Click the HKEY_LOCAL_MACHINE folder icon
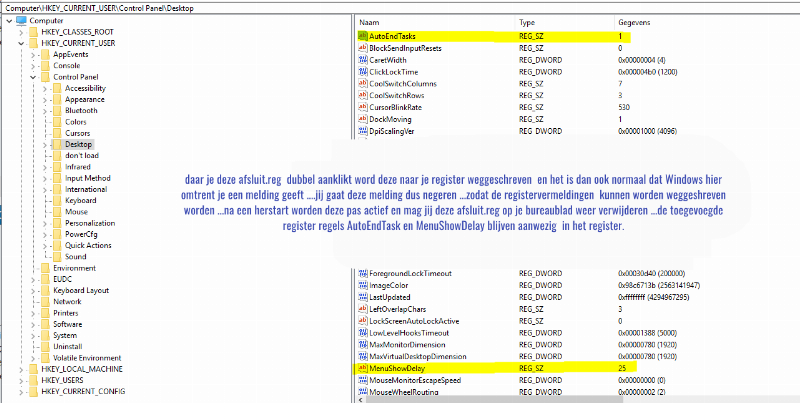This screenshot has width=800, height=403. pos(33,368)
